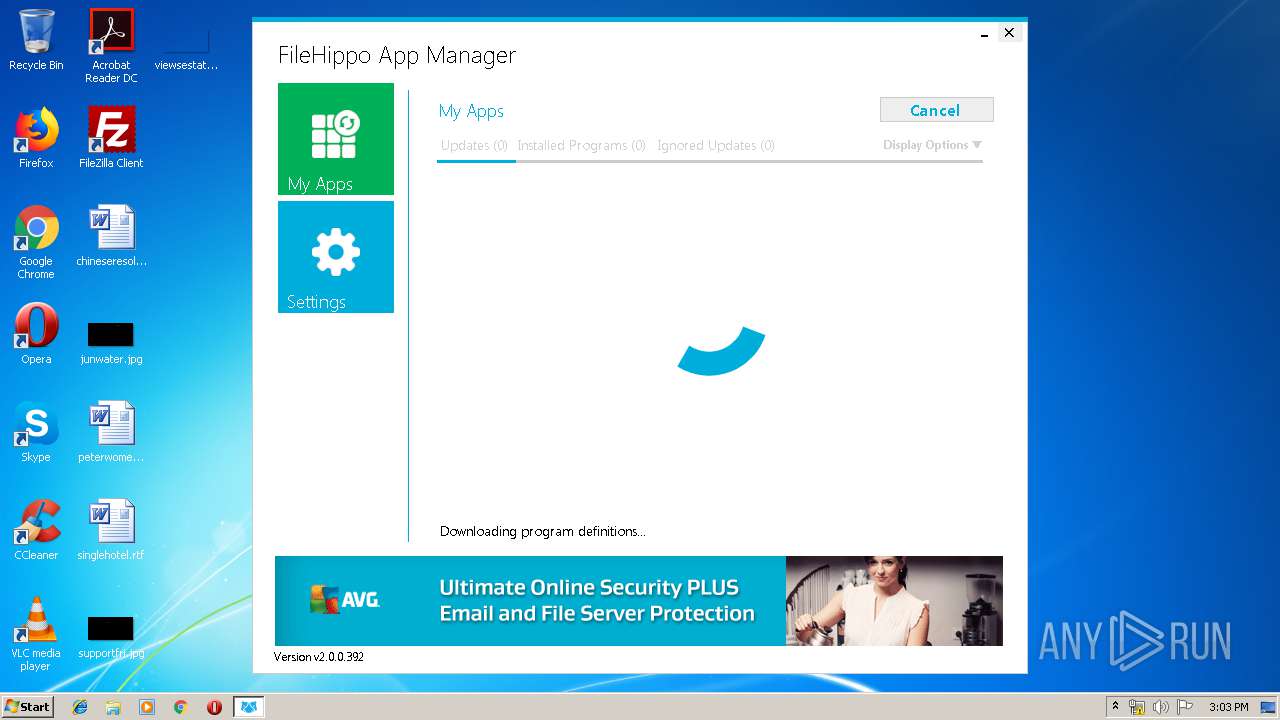Open the Windows Start menu
Viewport: 1280px width, 720px height.
point(27,707)
